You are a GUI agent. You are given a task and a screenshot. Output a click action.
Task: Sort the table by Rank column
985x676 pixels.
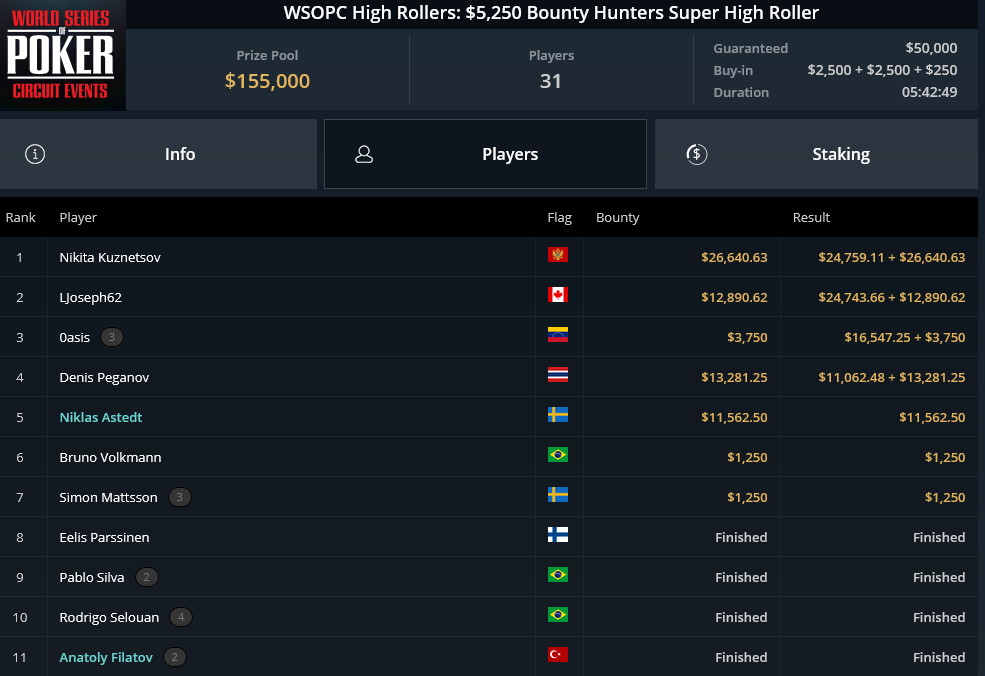click(x=21, y=217)
